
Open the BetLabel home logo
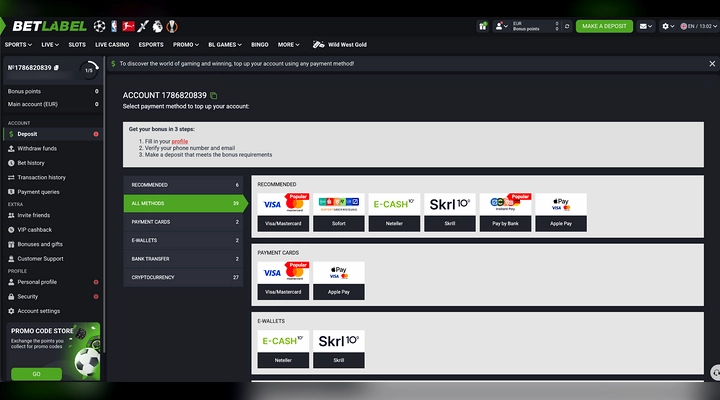point(49,26)
